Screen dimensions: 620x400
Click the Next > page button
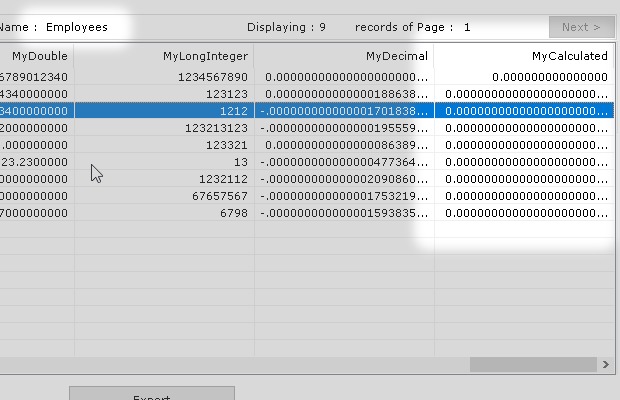coord(581,27)
